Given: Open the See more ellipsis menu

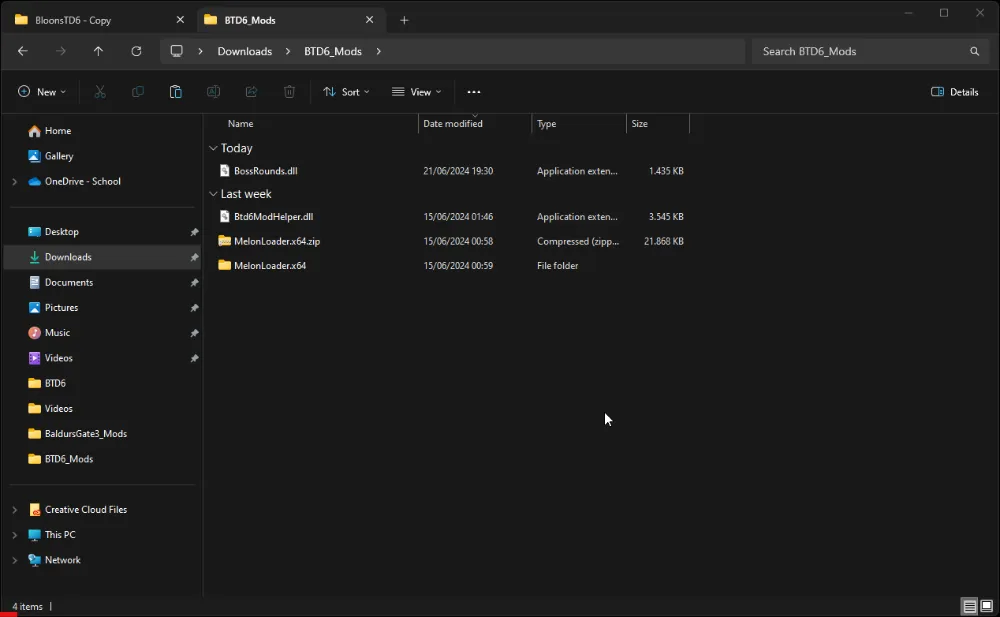Looking at the screenshot, I should [473, 91].
